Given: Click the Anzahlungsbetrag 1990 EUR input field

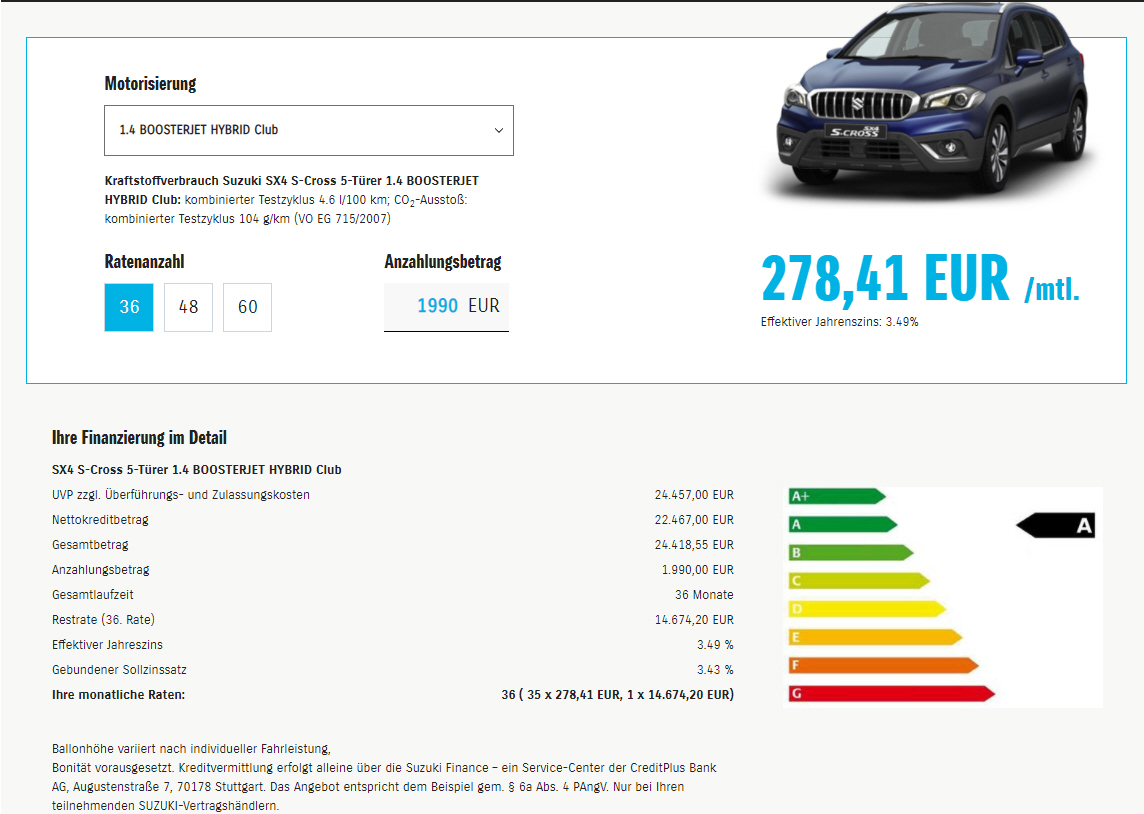Looking at the screenshot, I should [447, 307].
